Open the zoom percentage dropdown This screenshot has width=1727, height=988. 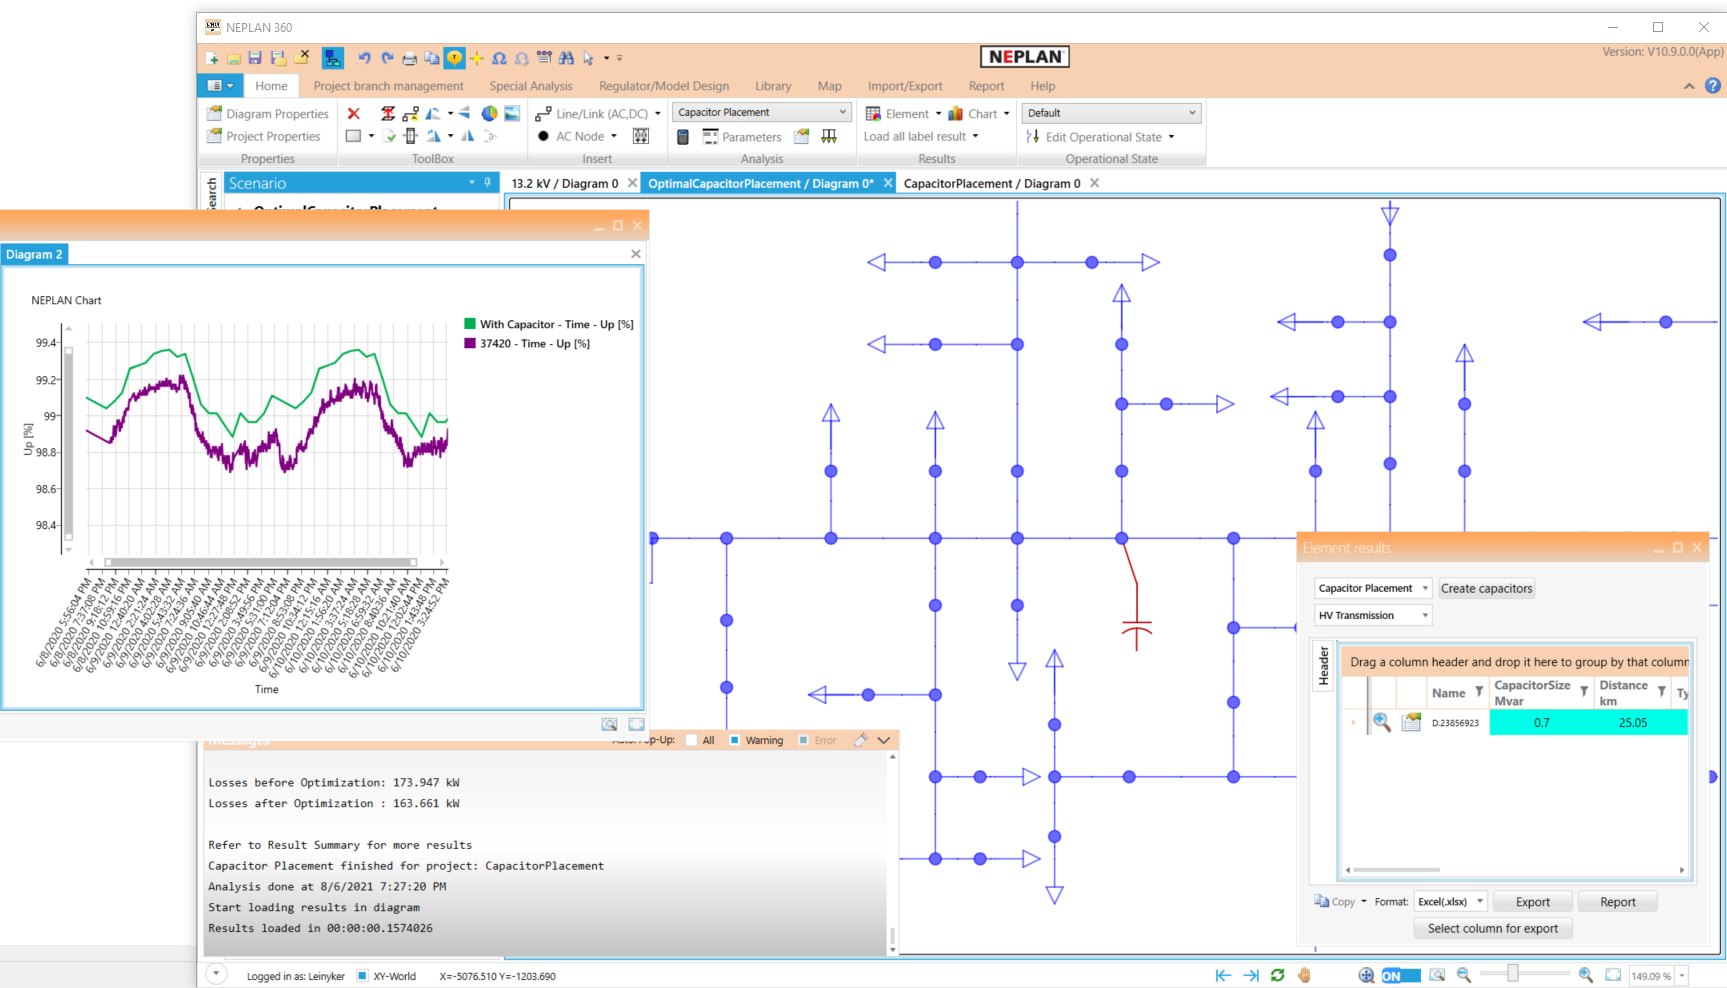coord(1682,976)
